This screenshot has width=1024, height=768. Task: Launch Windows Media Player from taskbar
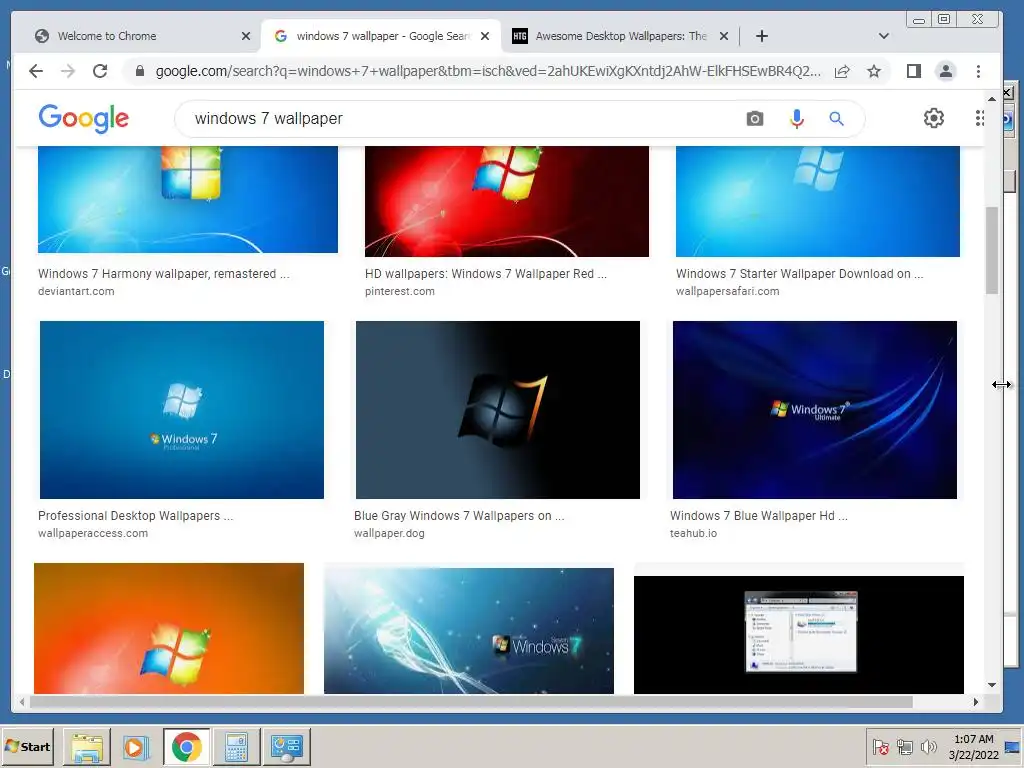(136, 747)
